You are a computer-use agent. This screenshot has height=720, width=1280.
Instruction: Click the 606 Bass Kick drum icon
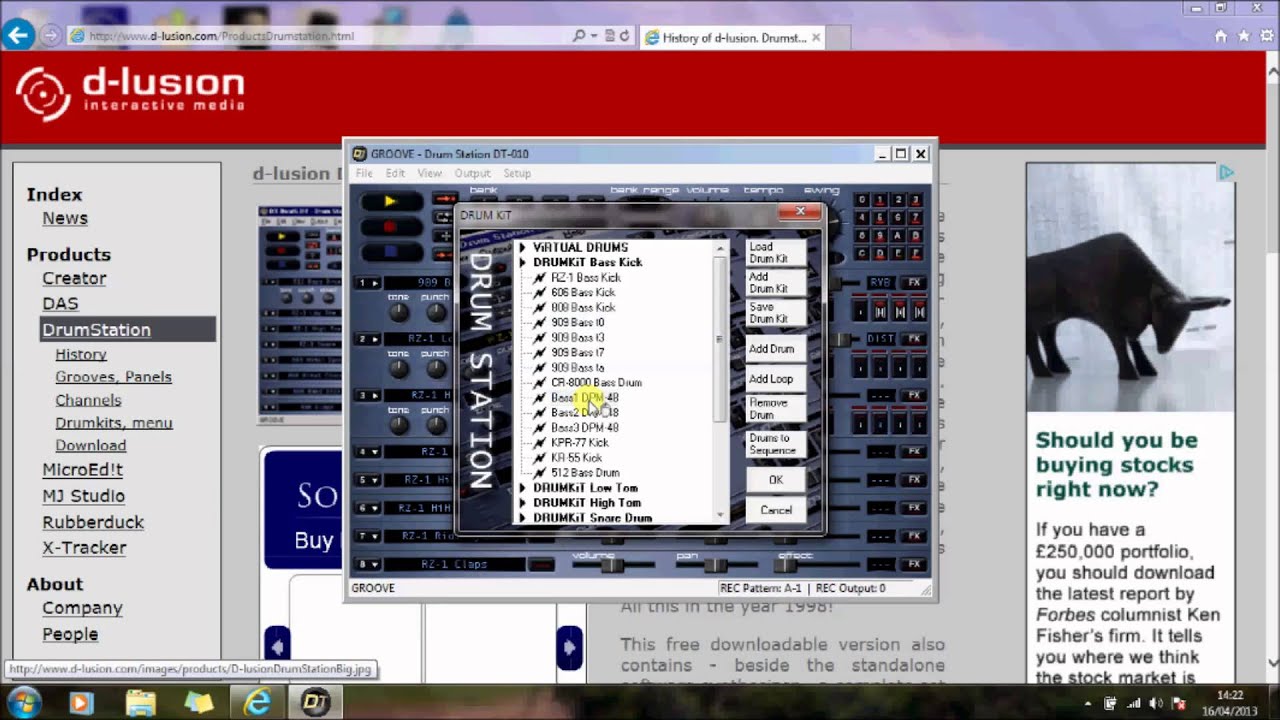tap(540, 292)
